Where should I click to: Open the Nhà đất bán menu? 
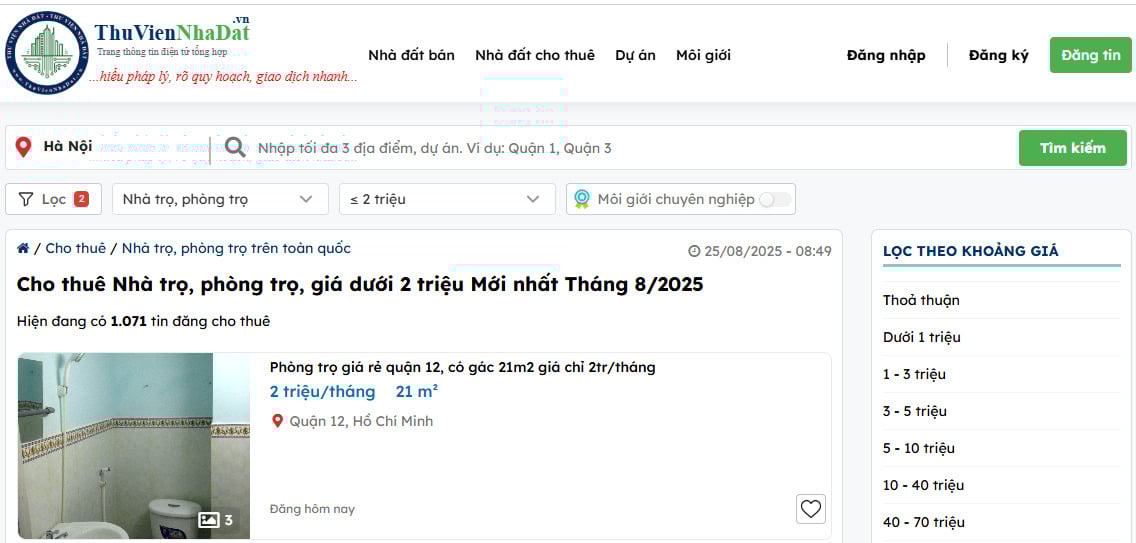click(411, 55)
